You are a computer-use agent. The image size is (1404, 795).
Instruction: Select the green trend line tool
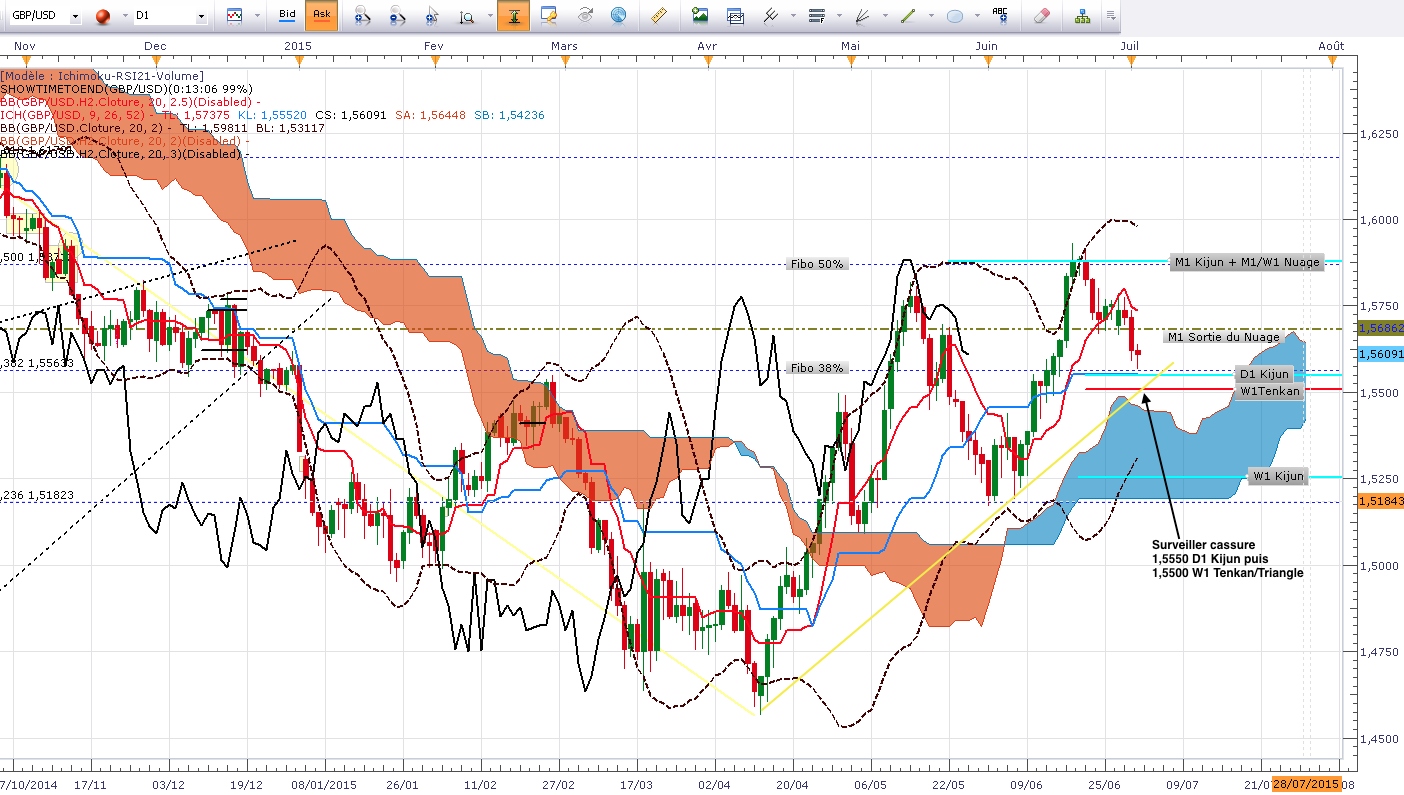click(x=908, y=16)
